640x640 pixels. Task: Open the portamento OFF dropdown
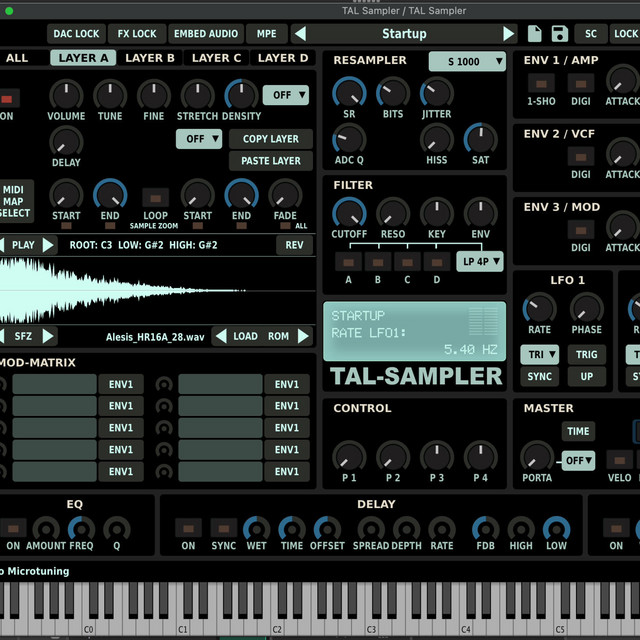pos(578,461)
